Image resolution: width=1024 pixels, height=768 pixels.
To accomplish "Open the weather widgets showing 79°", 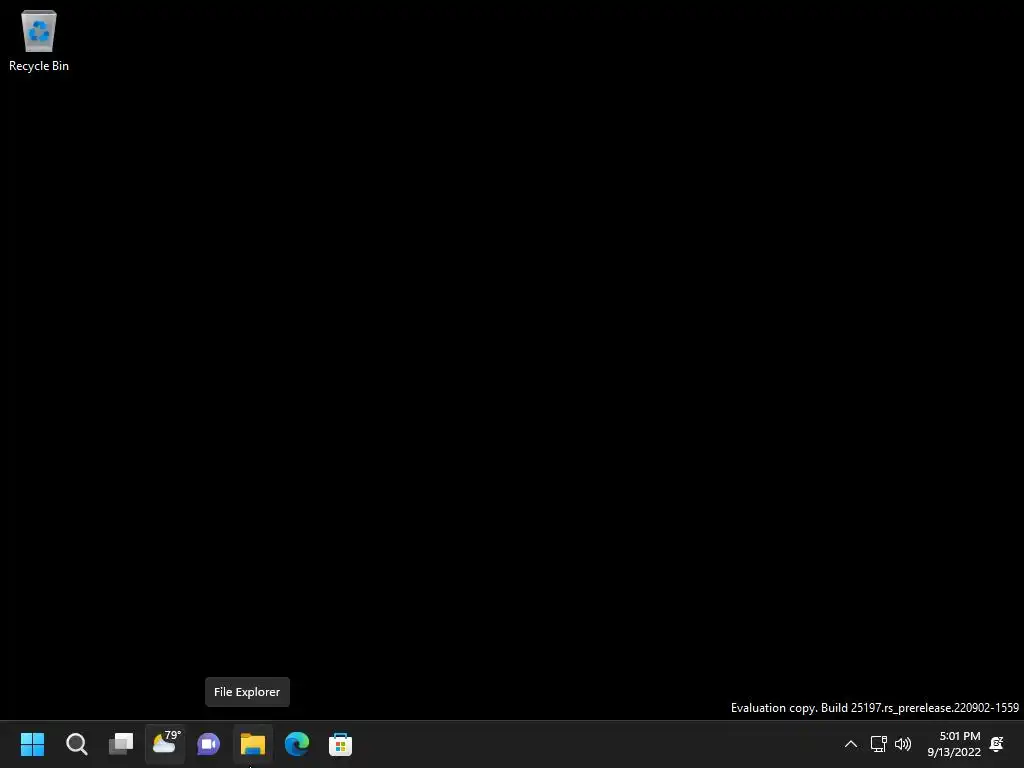I will (165, 744).
